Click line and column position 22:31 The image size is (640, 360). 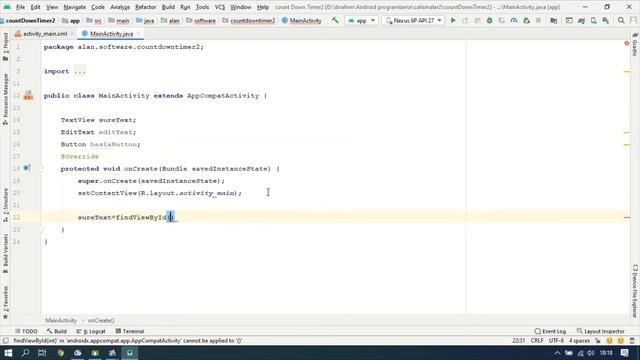[x=518, y=341]
